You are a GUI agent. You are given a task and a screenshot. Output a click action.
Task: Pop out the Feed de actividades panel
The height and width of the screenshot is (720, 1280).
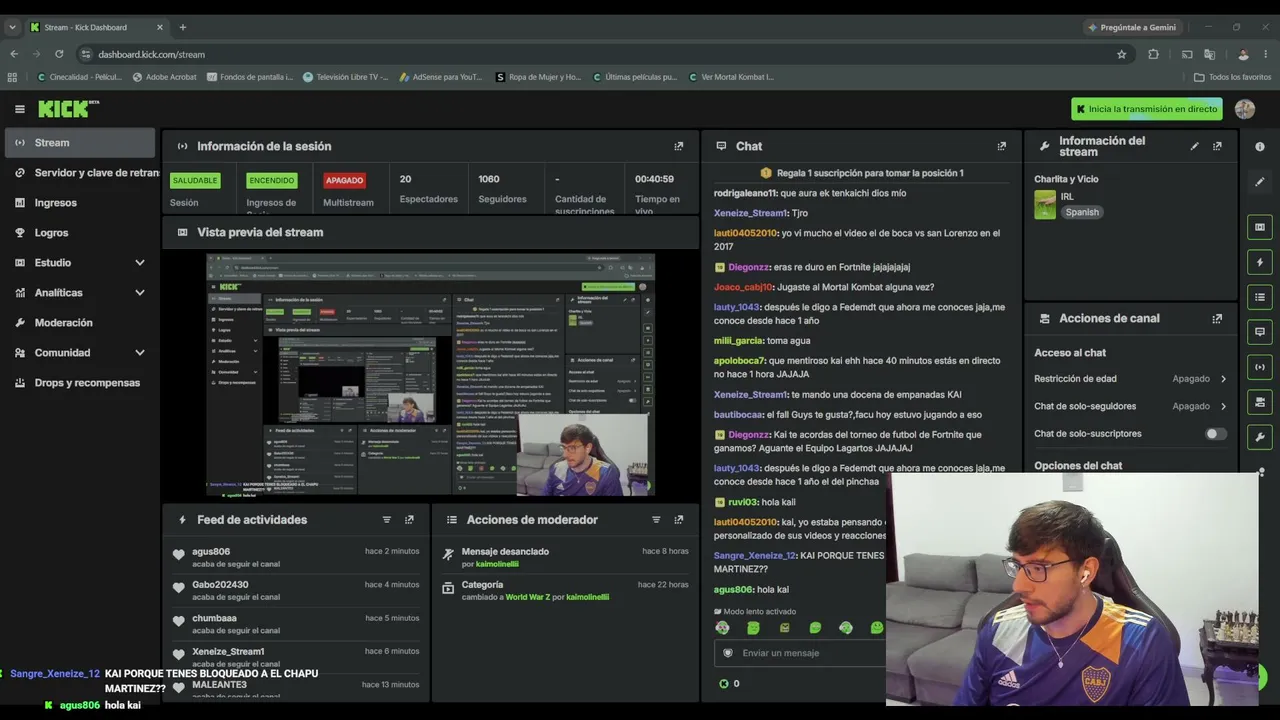click(x=409, y=520)
